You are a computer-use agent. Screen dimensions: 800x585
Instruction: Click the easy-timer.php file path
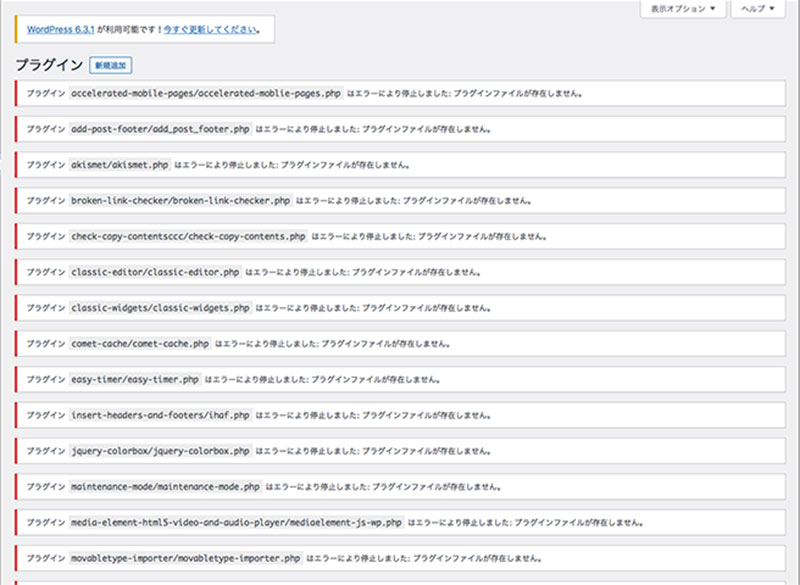click(x=134, y=380)
